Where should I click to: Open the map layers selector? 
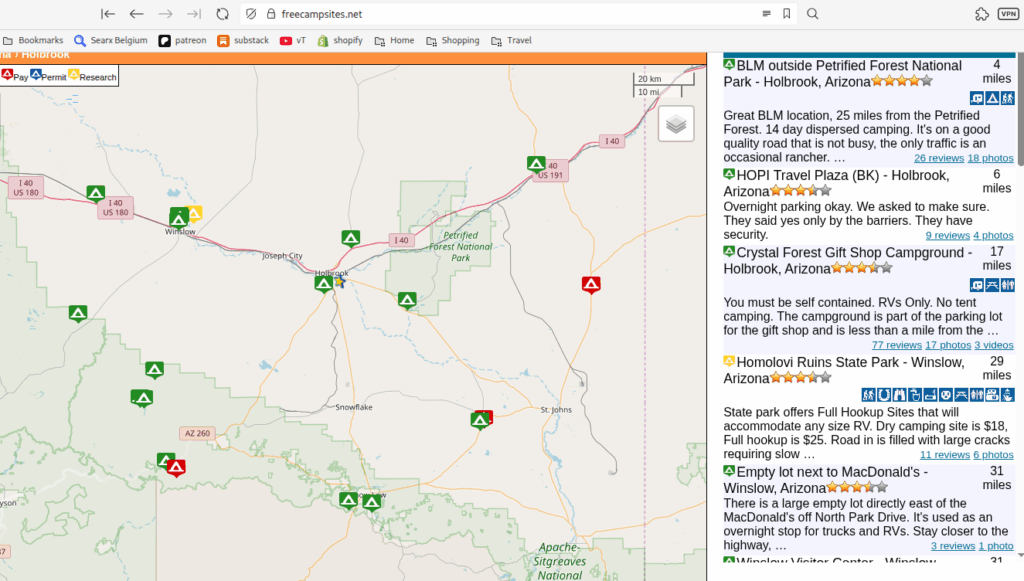[x=675, y=123]
